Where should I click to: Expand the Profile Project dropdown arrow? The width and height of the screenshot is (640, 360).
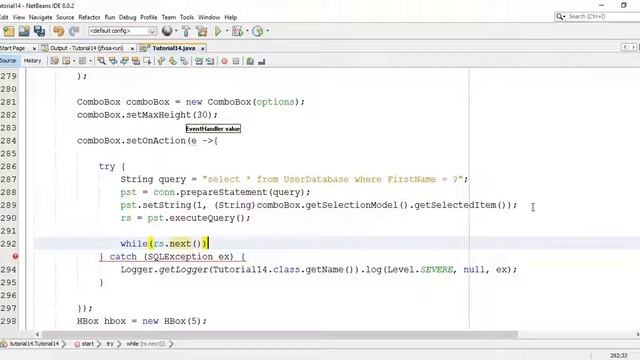tap(268, 31)
